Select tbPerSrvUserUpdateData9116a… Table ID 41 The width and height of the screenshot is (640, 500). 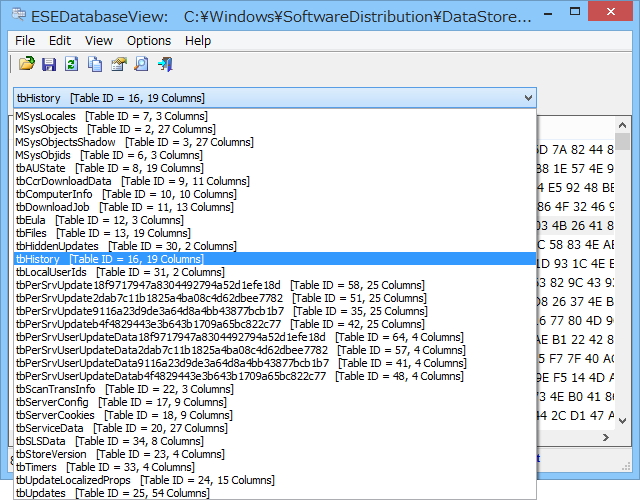point(275,363)
